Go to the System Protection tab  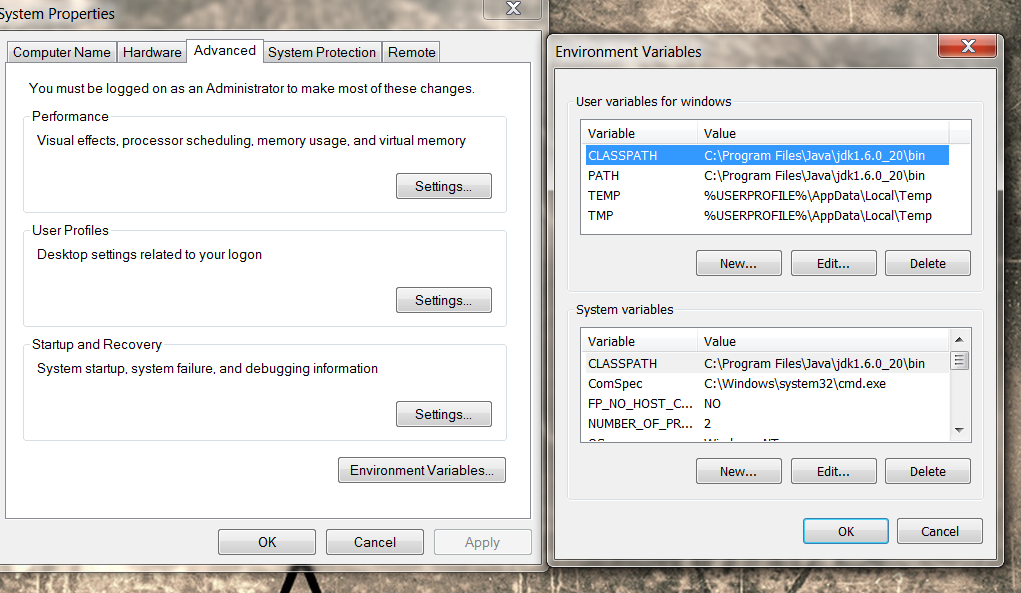point(322,52)
